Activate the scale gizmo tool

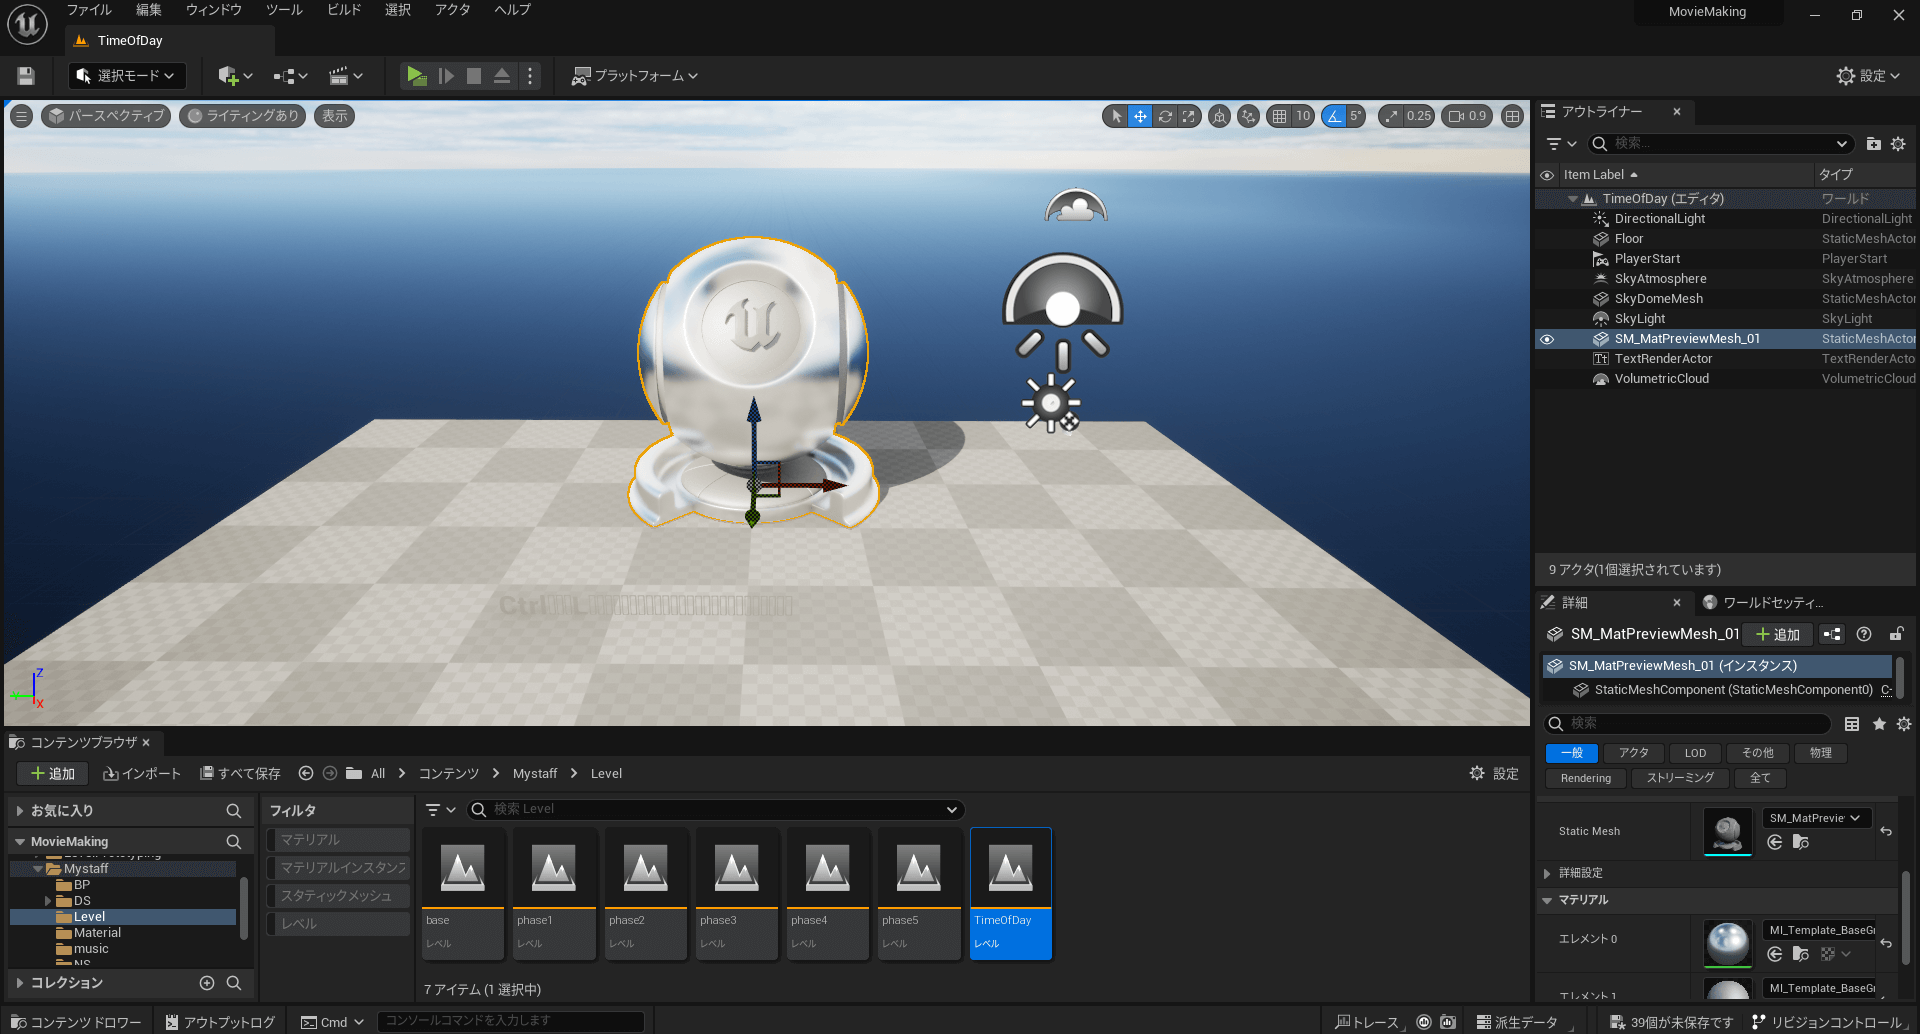click(x=1188, y=116)
